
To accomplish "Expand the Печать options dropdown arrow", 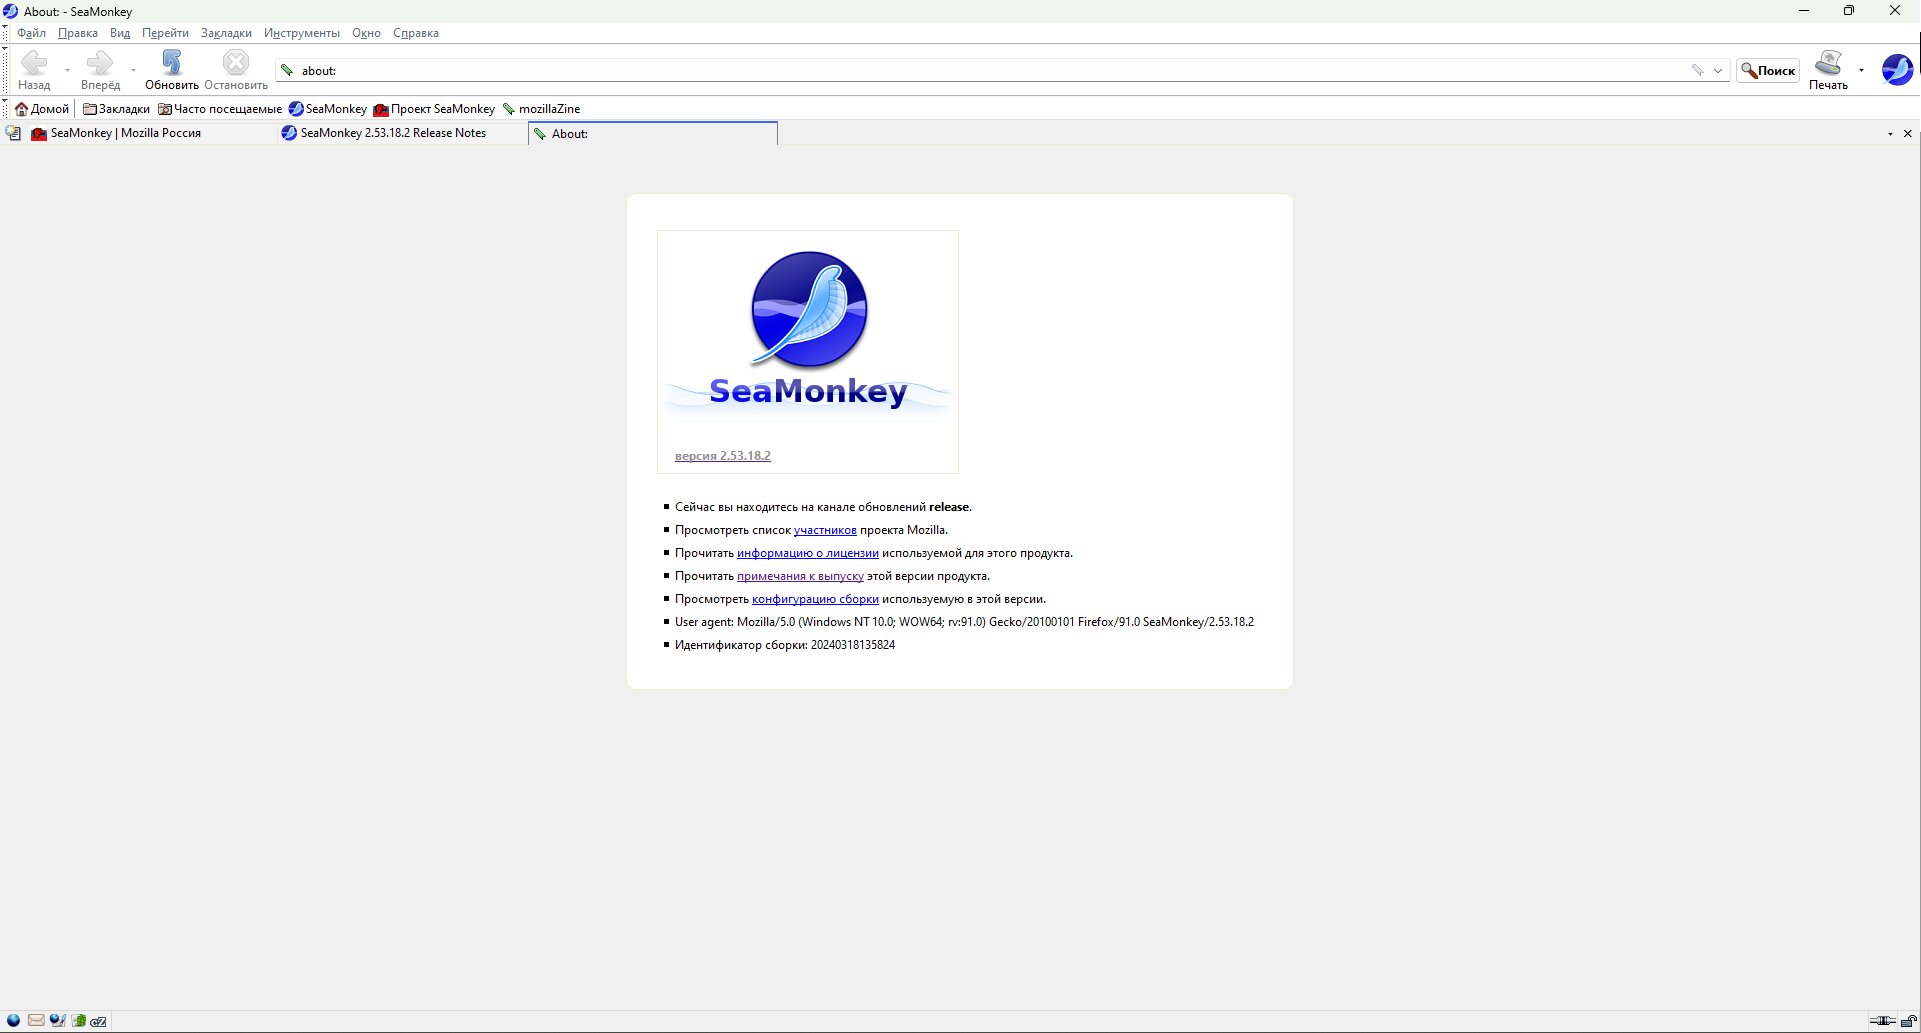I will pos(1861,70).
